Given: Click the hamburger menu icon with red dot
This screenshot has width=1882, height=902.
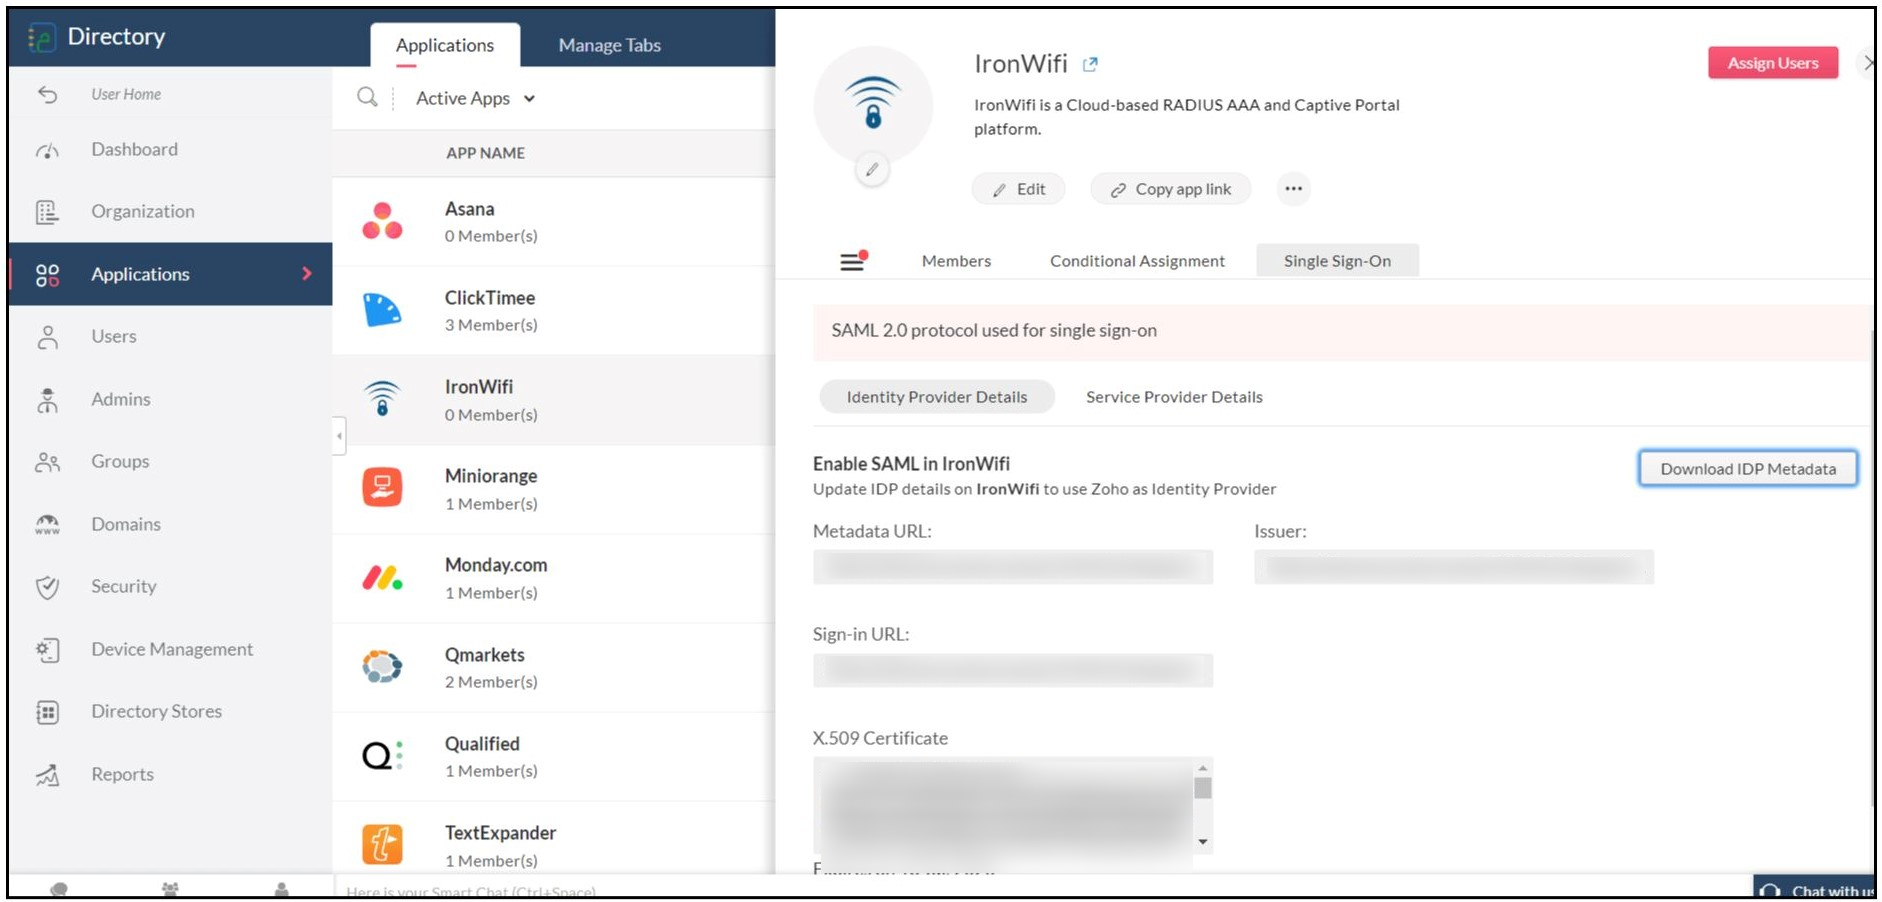Looking at the screenshot, I should pos(853,261).
